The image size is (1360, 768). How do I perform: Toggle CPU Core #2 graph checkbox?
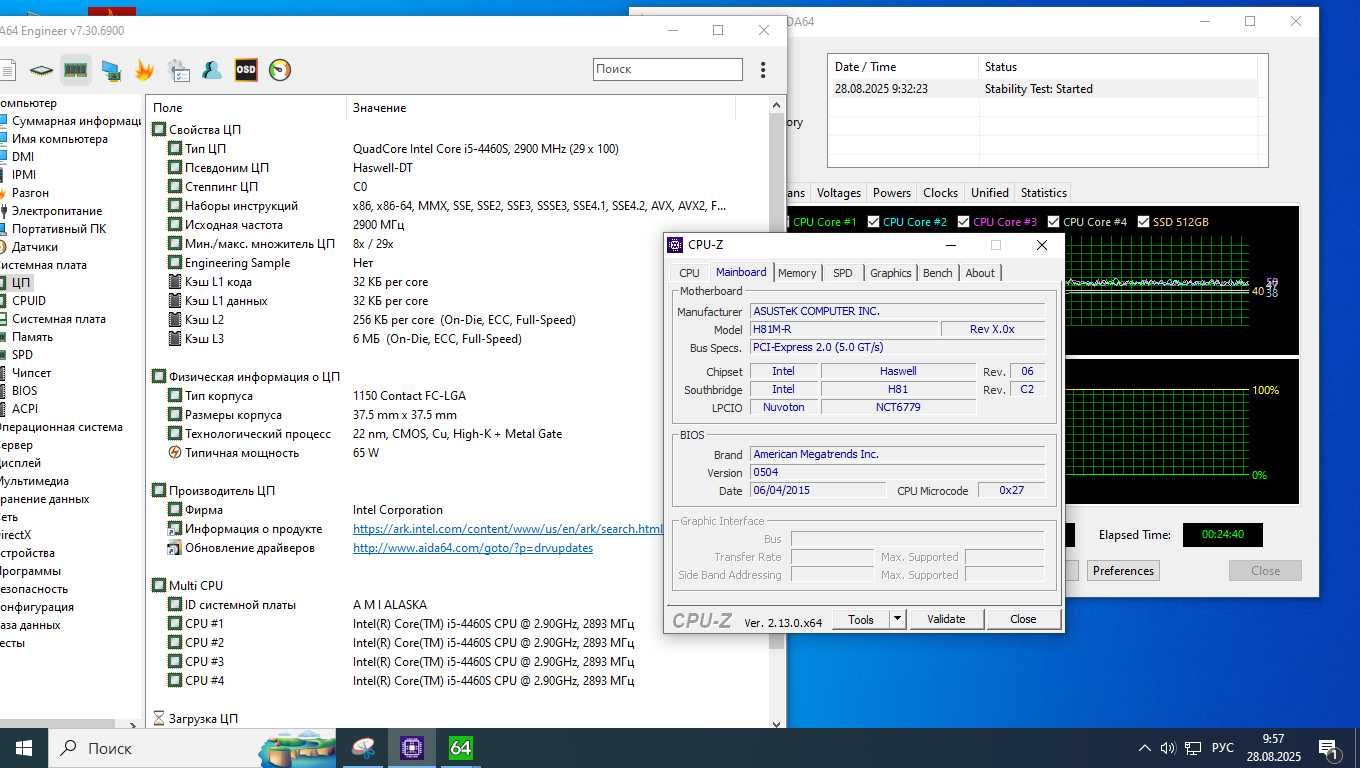[x=874, y=222]
